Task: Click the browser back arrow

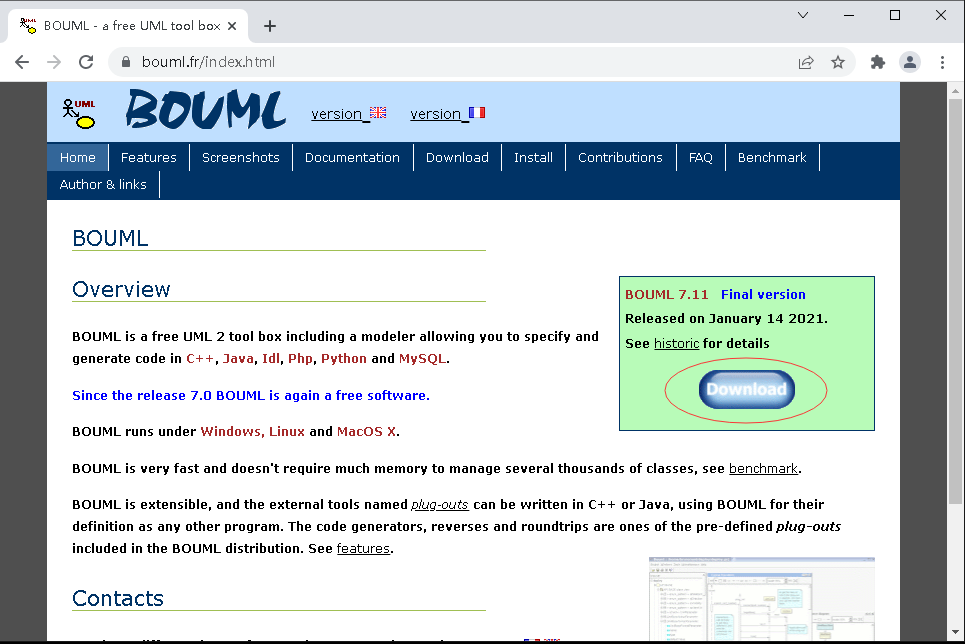Action: (22, 62)
